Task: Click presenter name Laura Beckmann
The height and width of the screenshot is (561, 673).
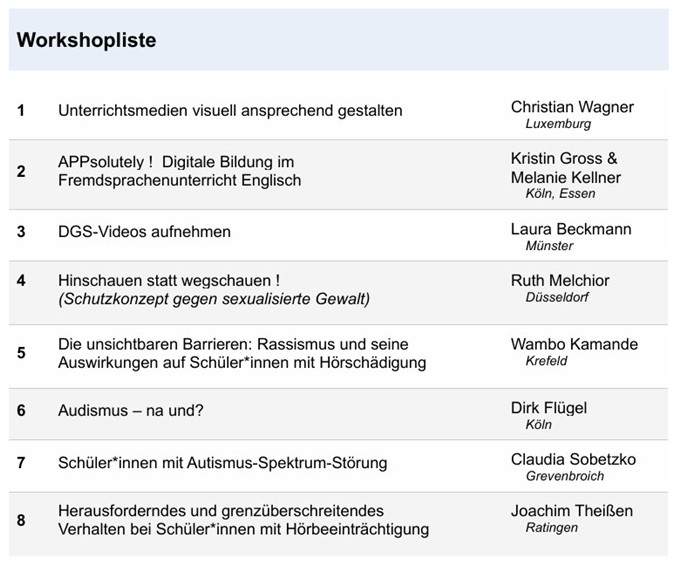Action: pyautogui.click(x=571, y=229)
